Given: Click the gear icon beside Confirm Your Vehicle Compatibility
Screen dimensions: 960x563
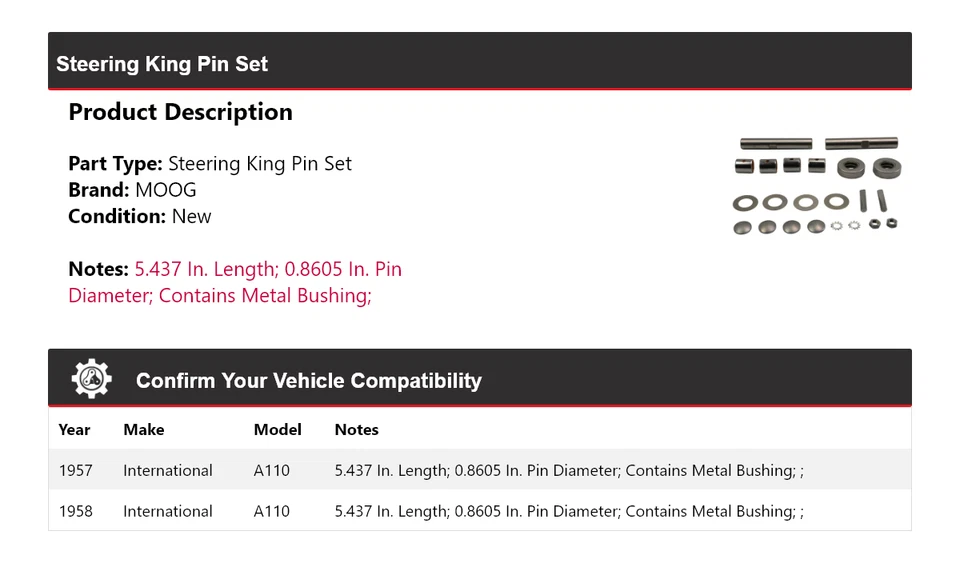Looking at the screenshot, I should (91, 379).
